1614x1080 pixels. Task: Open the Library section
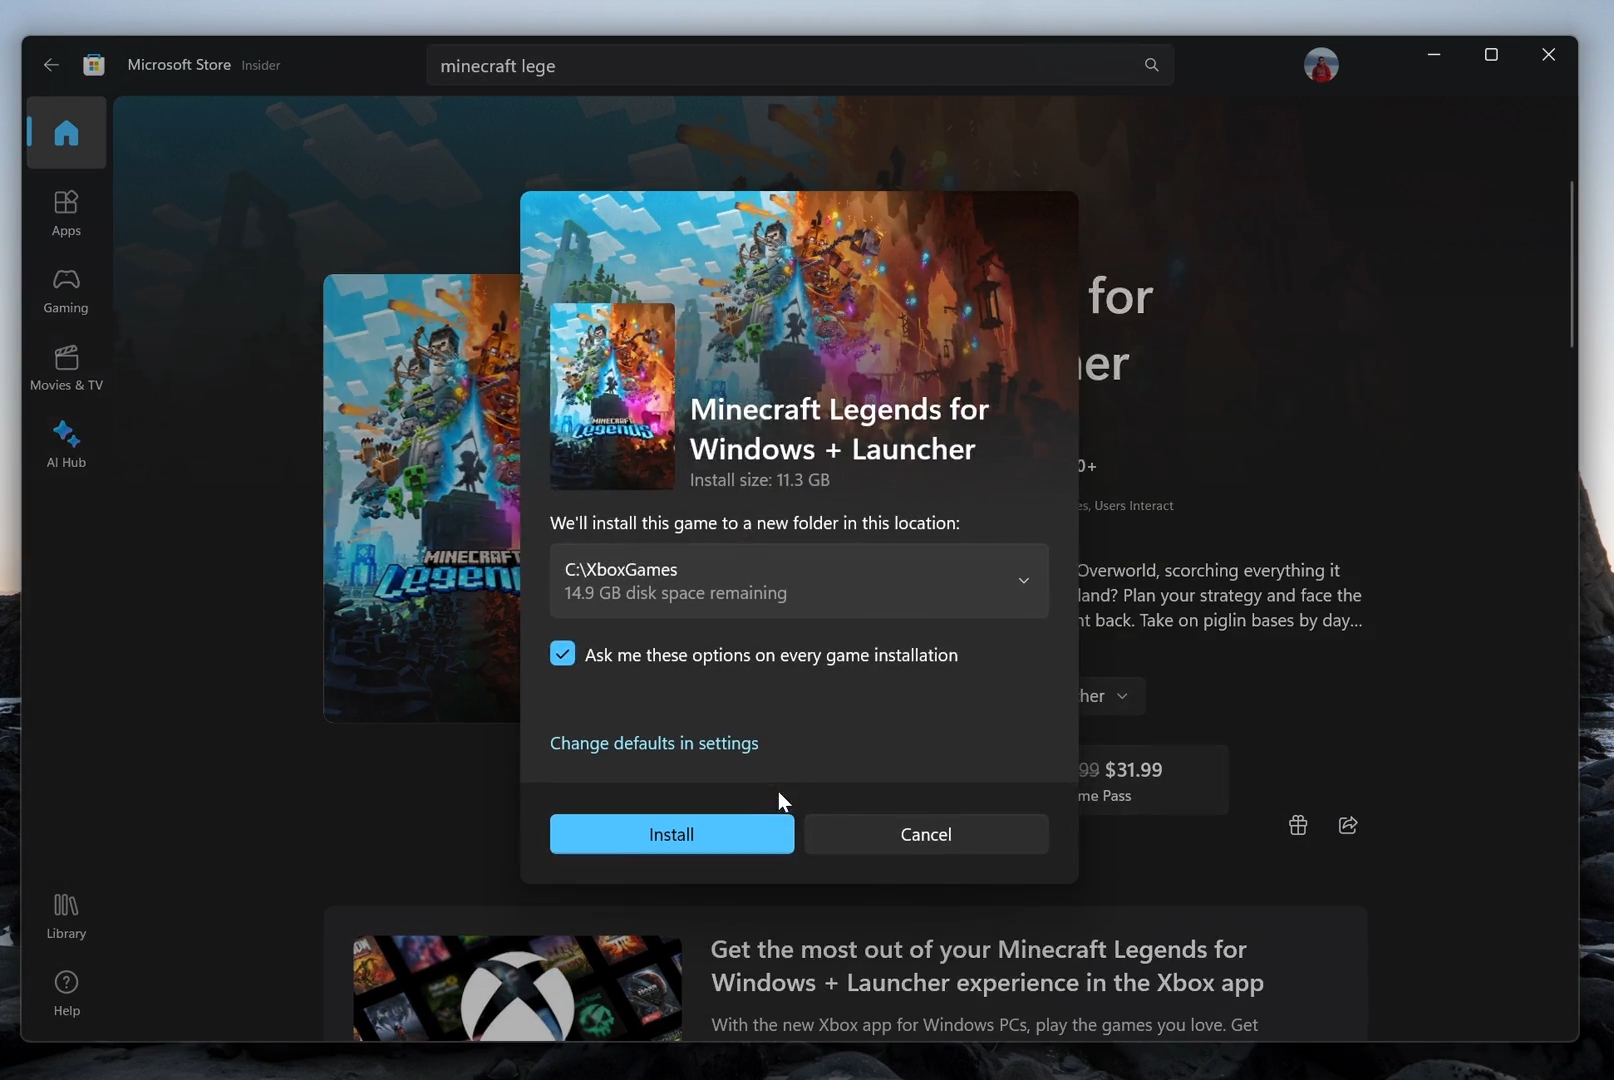pos(66,916)
